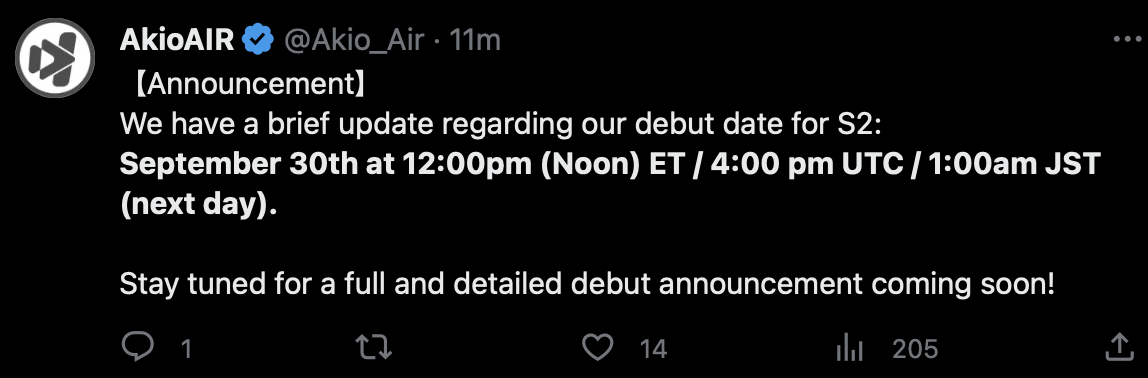
Task: Click the 11m timestamp
Action: click(x=476, y=40)
